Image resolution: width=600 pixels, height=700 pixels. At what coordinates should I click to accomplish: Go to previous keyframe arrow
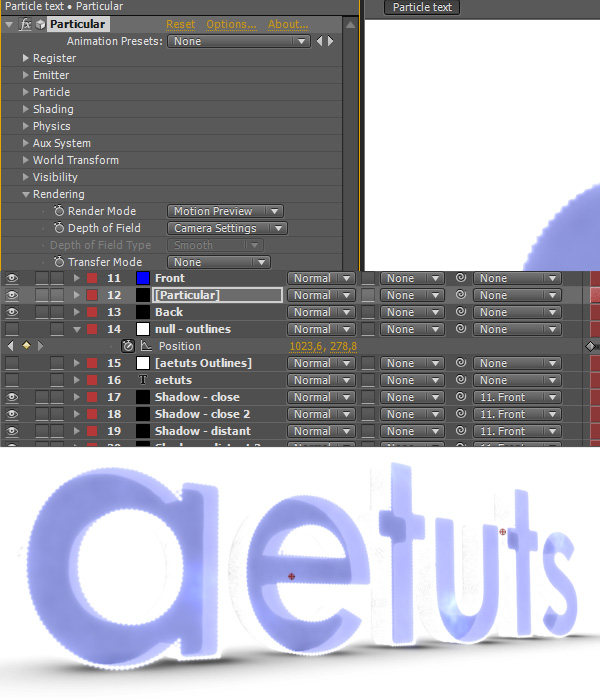coord(11,346)
